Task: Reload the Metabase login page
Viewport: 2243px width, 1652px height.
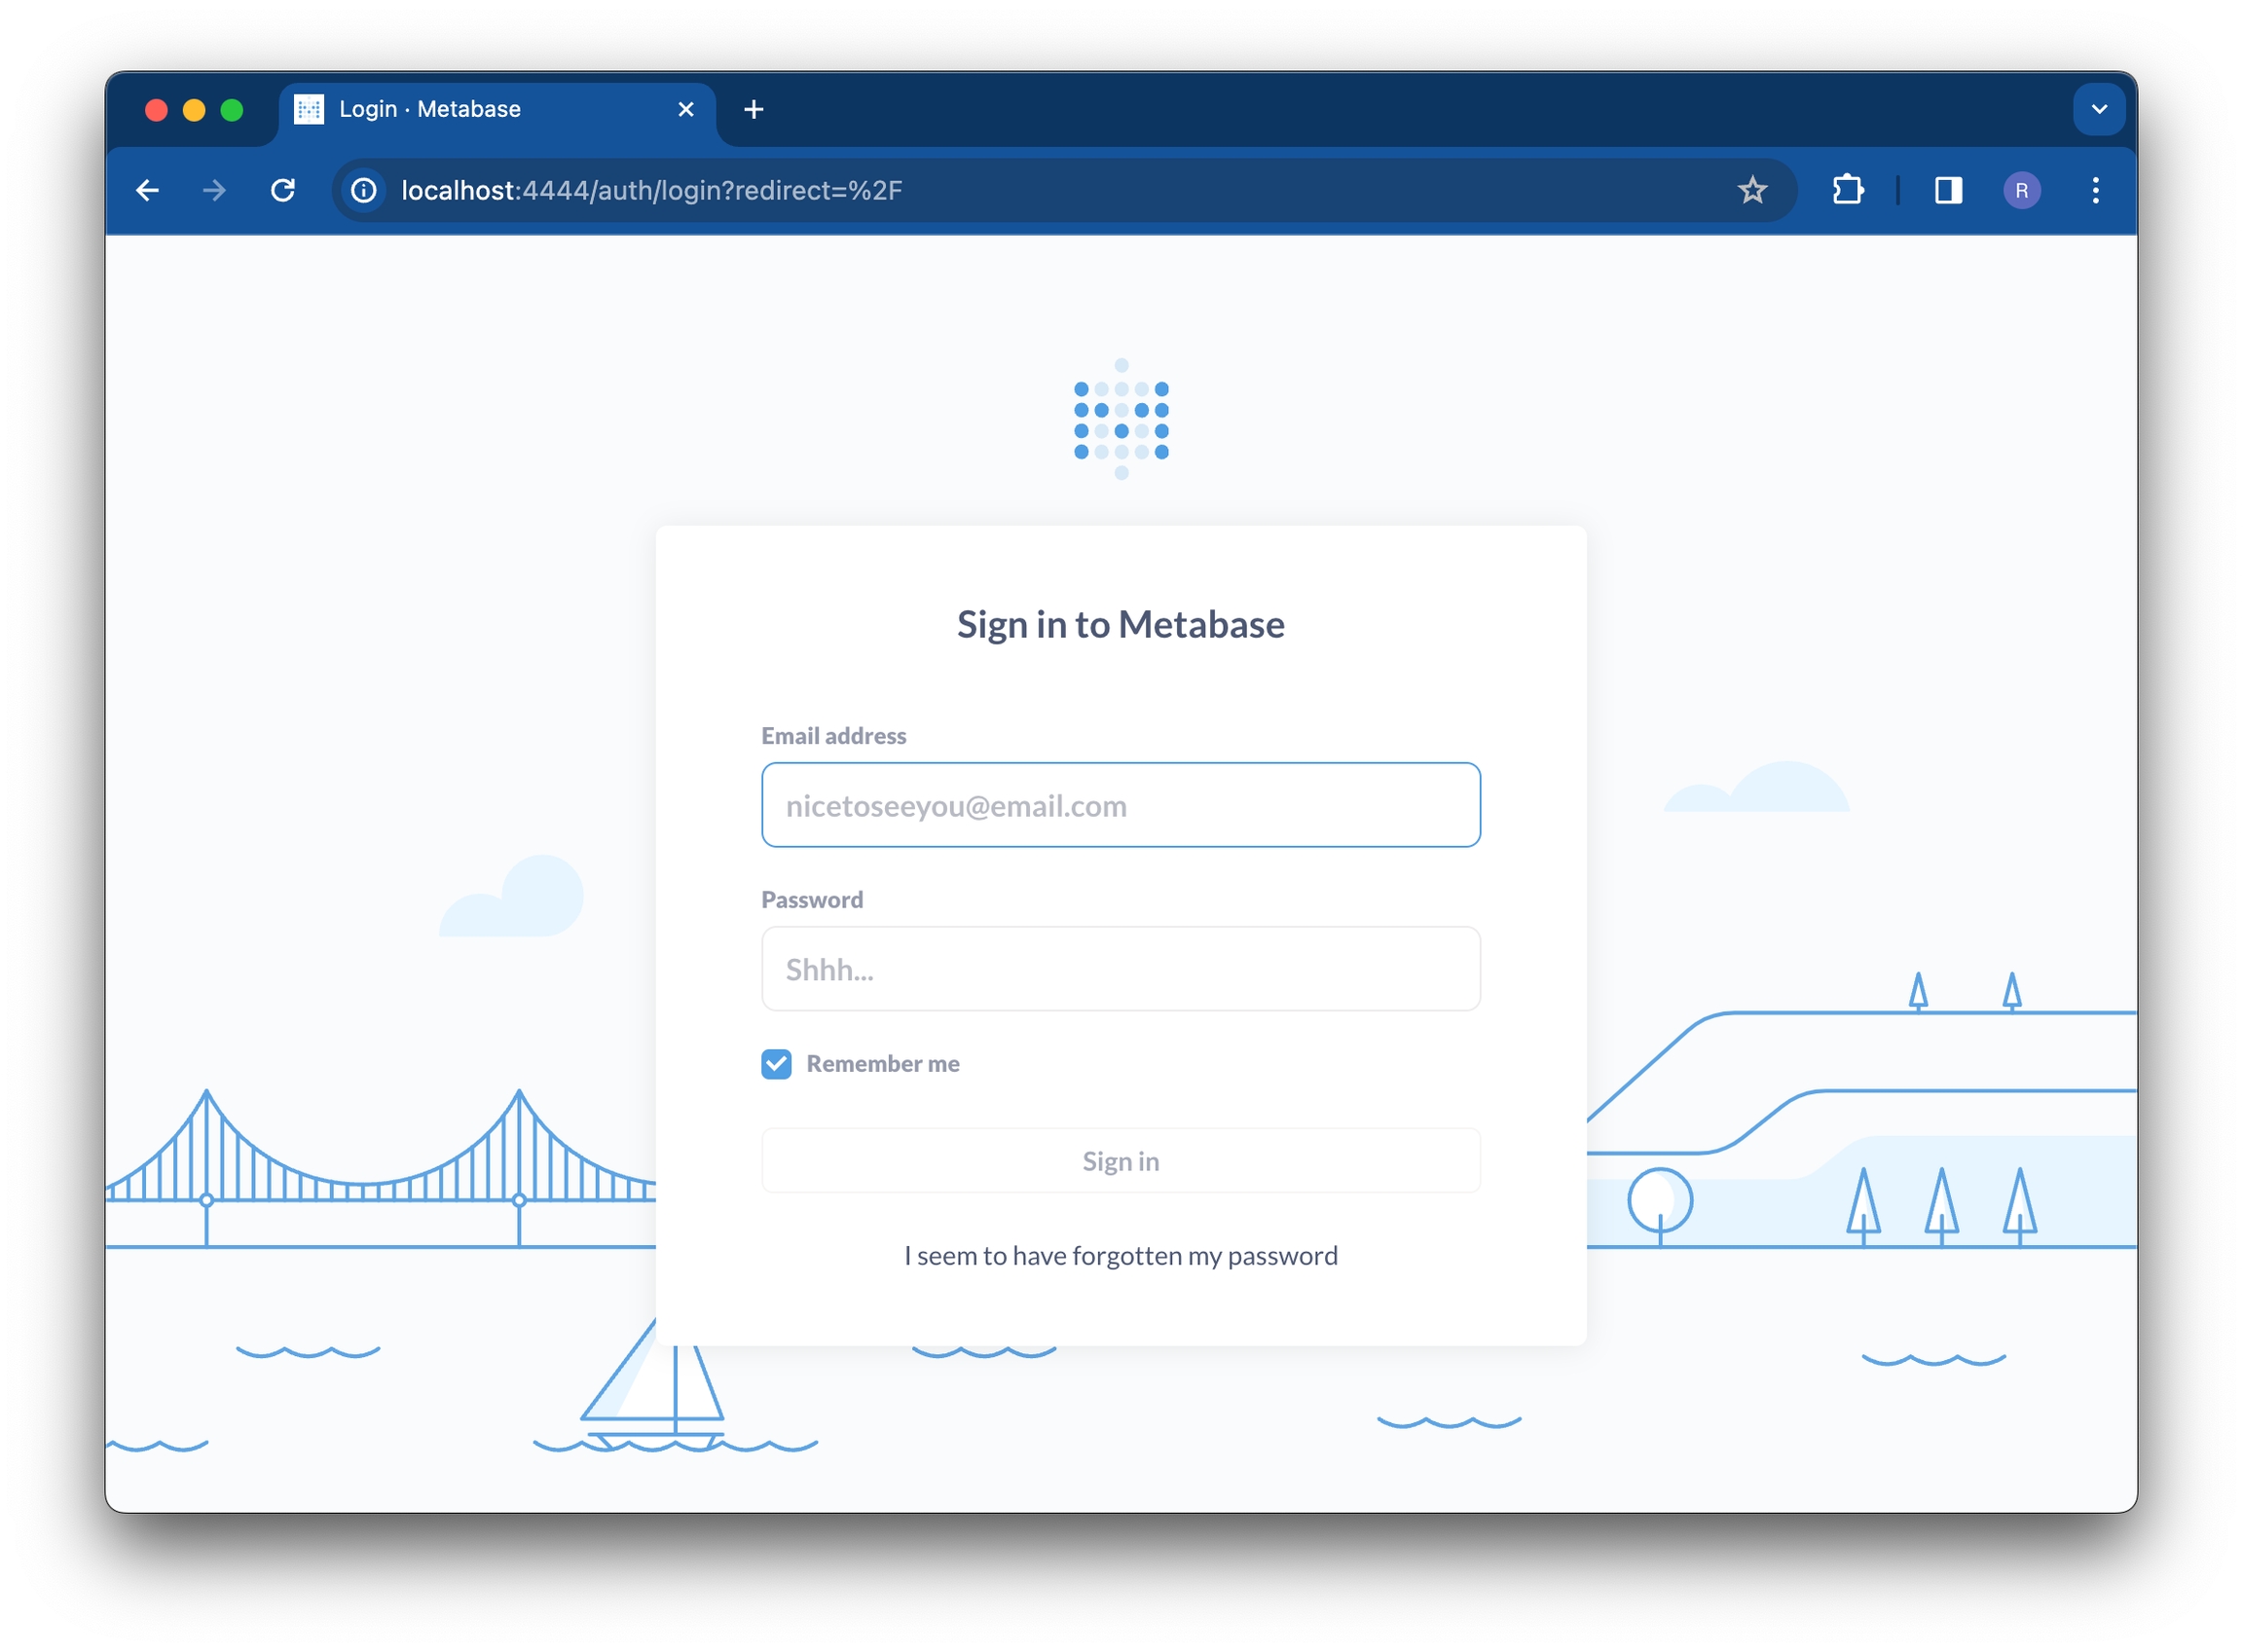Action: tap(283, 190)
